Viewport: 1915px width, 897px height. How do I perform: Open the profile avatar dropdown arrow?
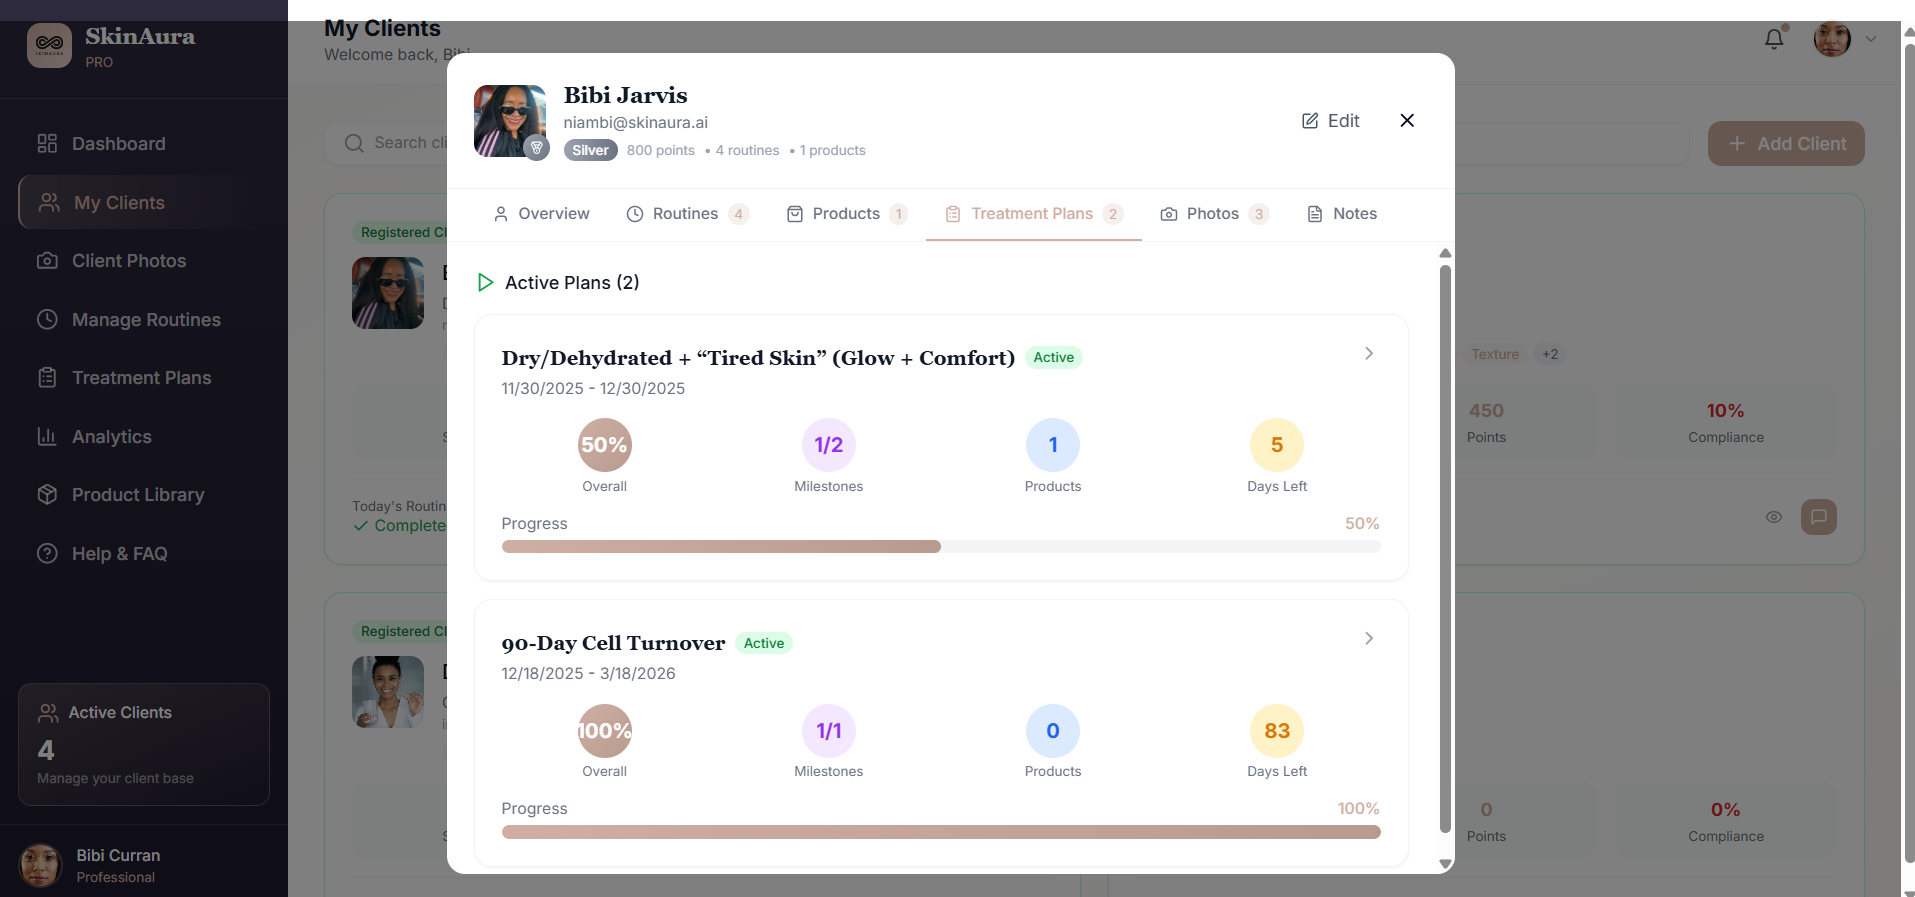point(1870,40)
